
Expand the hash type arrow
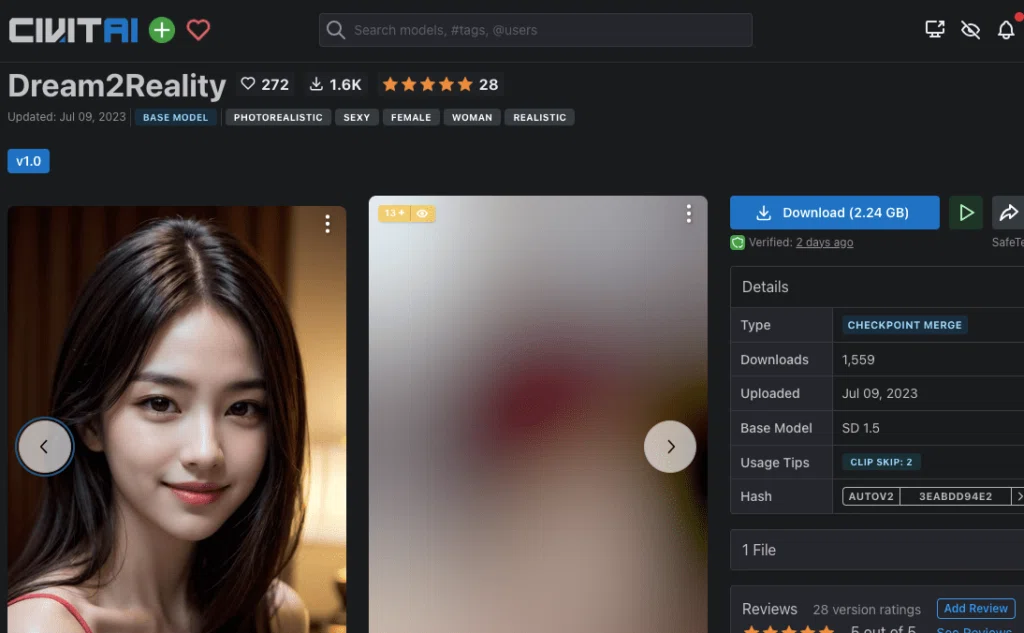1018,496
